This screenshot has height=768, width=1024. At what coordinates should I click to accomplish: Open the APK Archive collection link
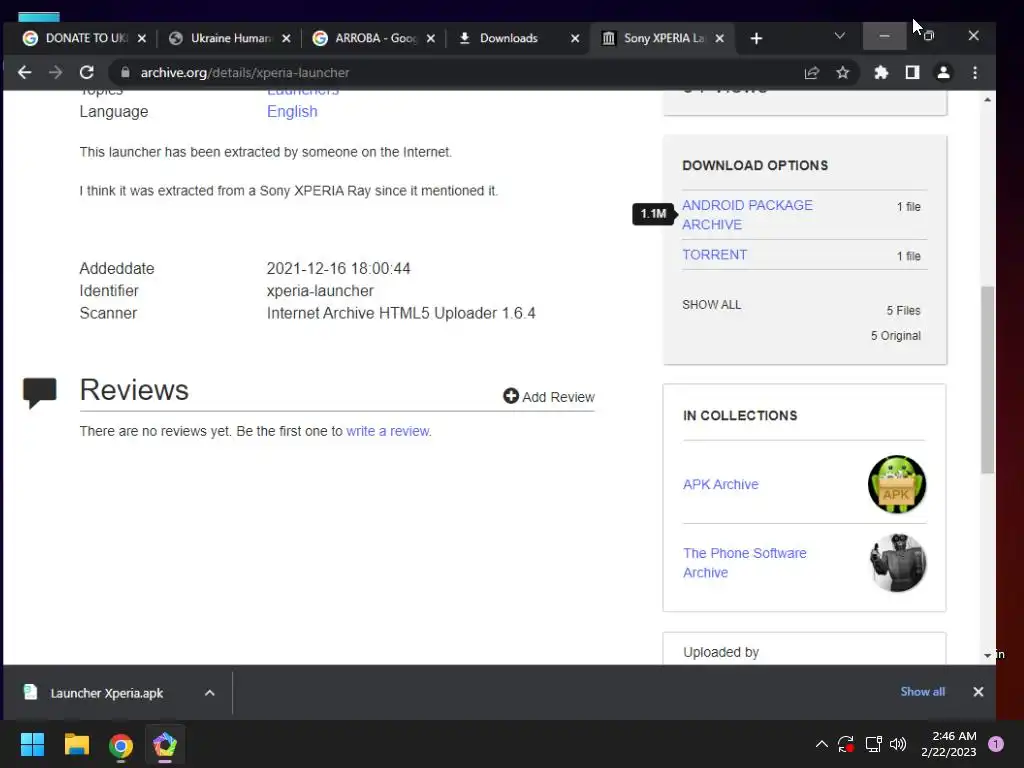tap(720, 485)
